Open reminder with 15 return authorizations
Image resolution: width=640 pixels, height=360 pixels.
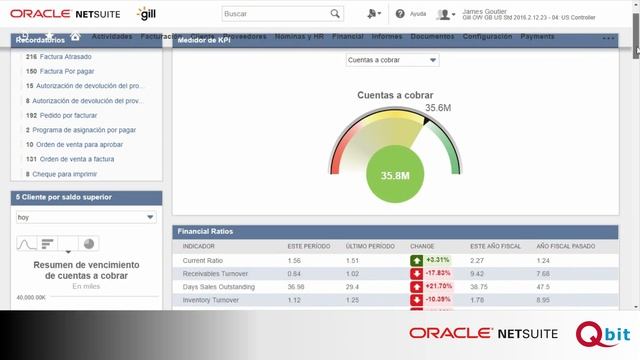(x=84, y=86)
